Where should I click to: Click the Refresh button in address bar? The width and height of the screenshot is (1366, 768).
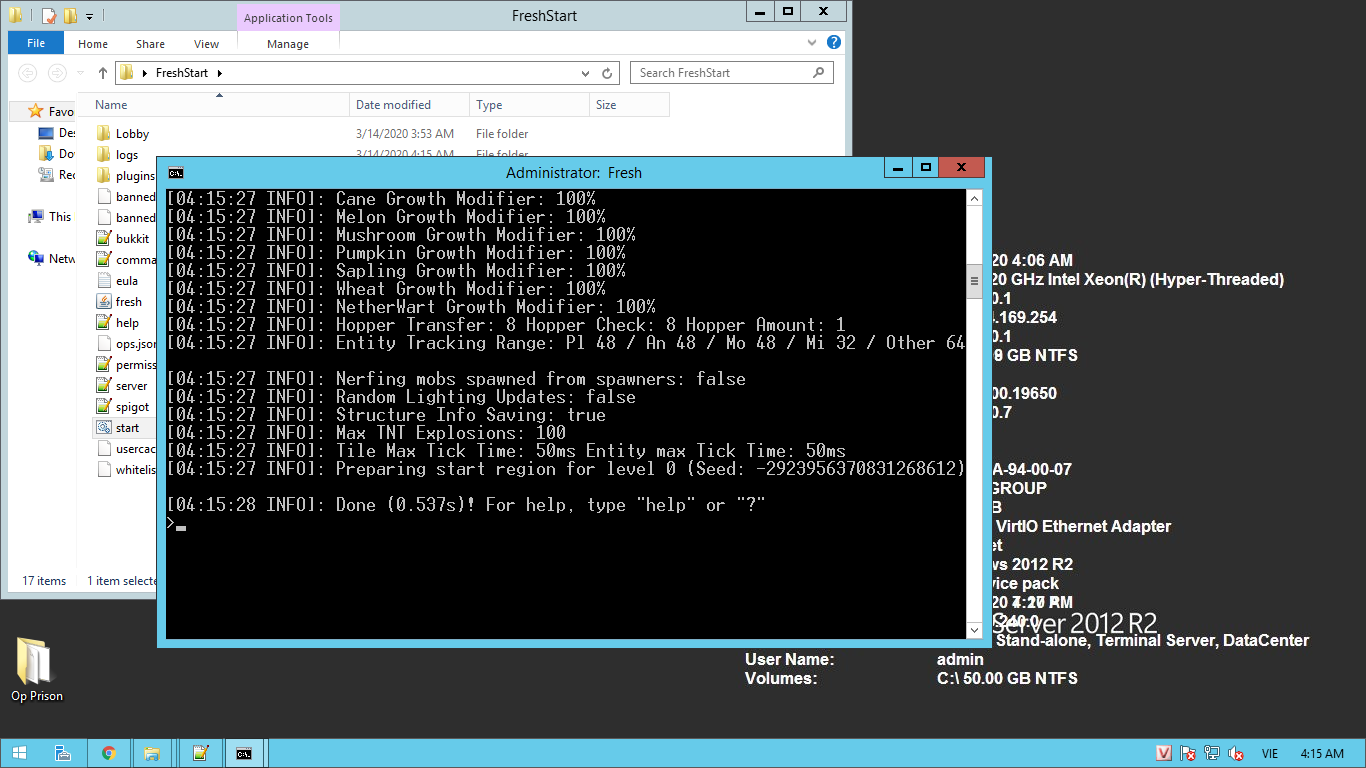[607, 73]
